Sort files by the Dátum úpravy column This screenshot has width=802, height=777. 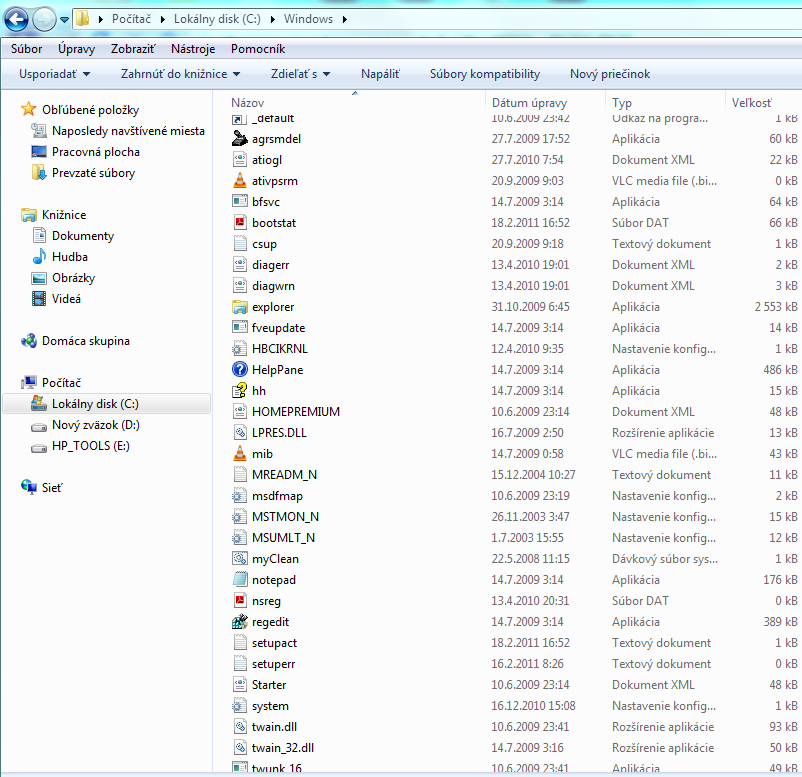(529, 103)
